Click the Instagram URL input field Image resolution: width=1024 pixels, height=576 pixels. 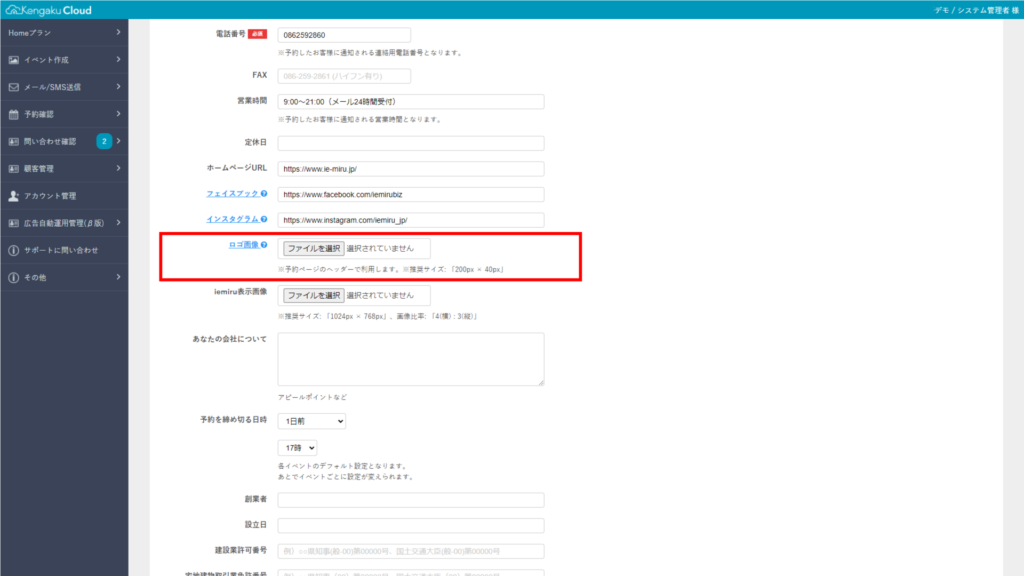pos(411,220)
